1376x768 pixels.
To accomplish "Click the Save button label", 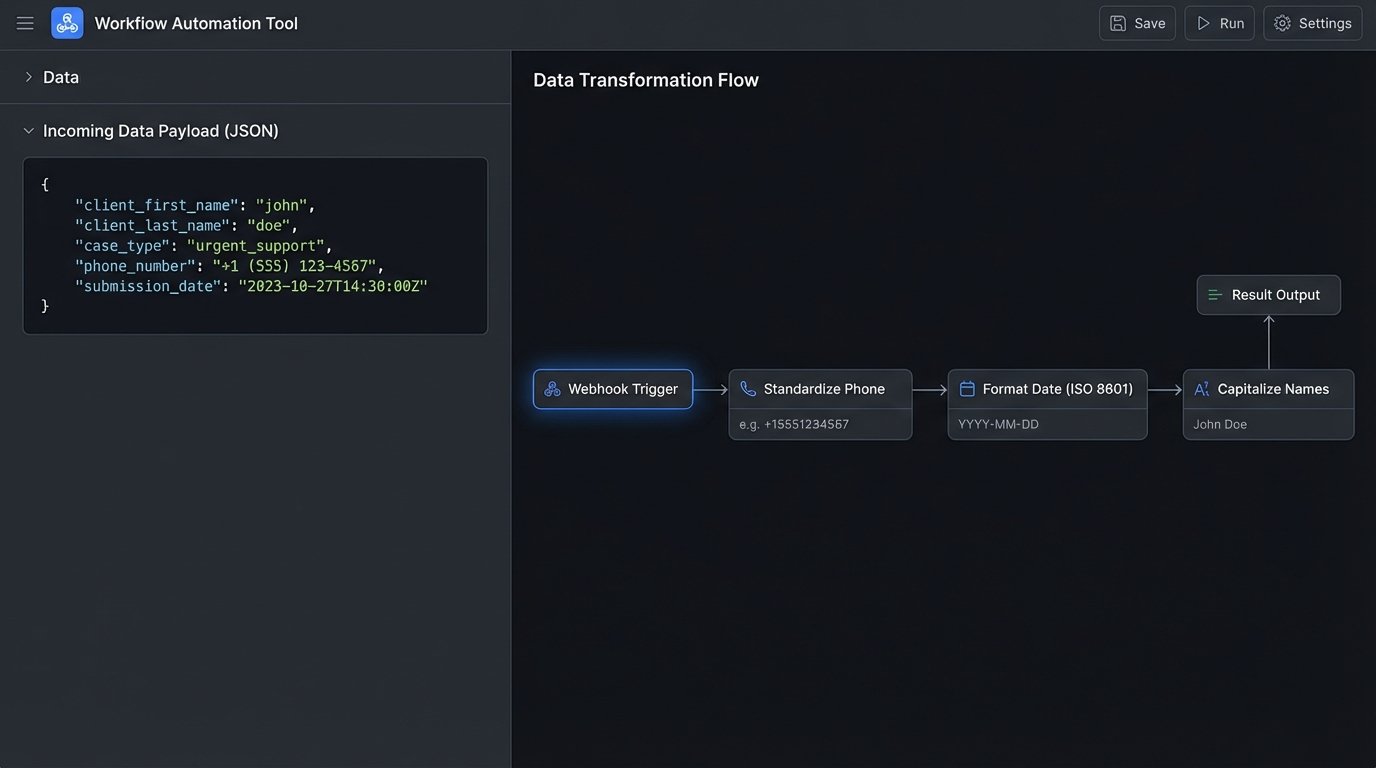I will pos(1149,23).
